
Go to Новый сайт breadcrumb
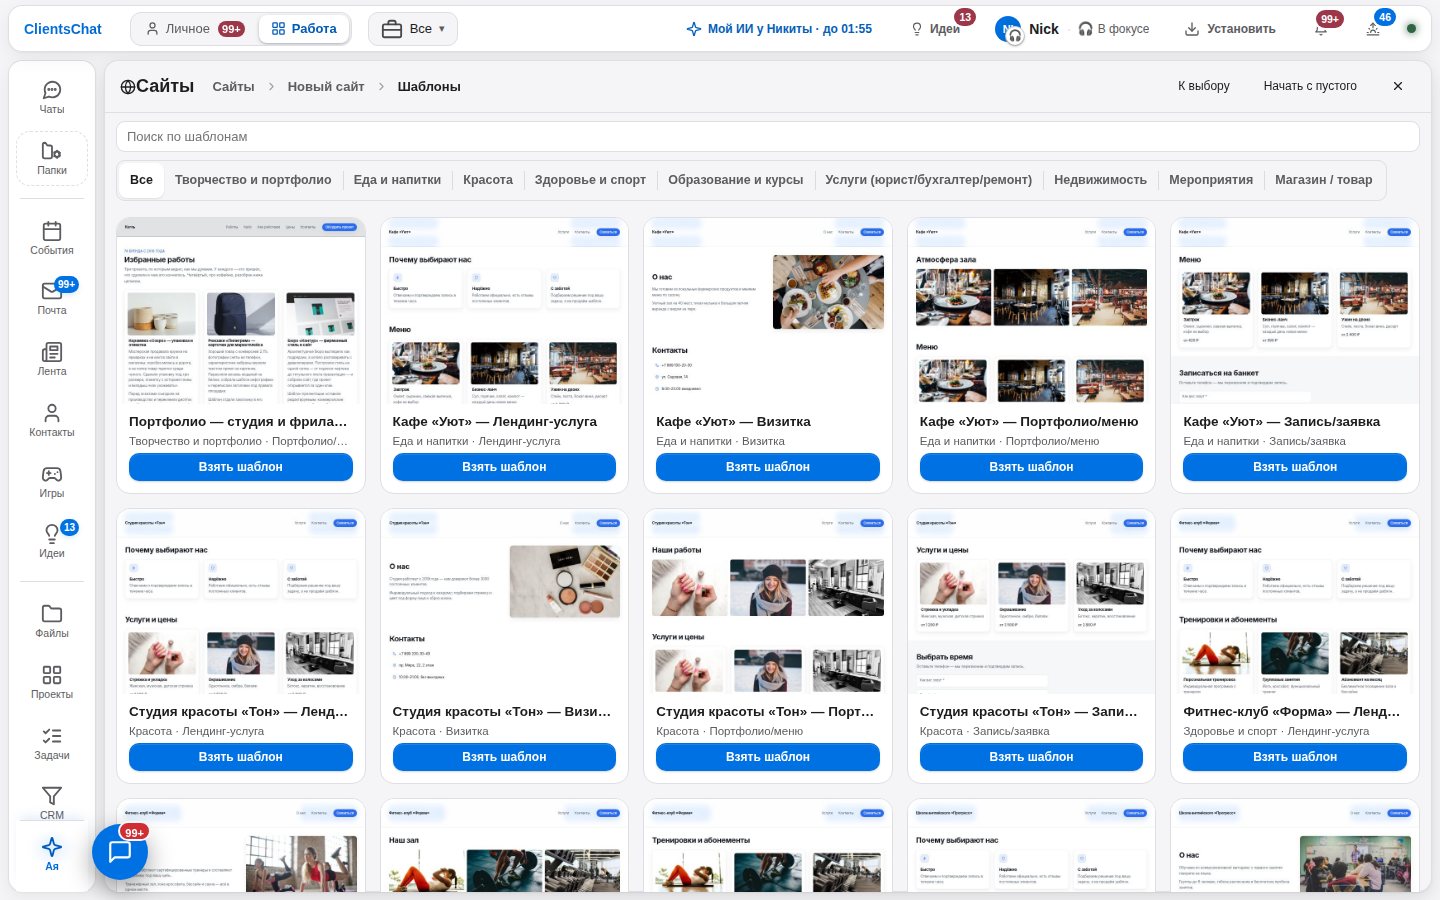(326, 87)
